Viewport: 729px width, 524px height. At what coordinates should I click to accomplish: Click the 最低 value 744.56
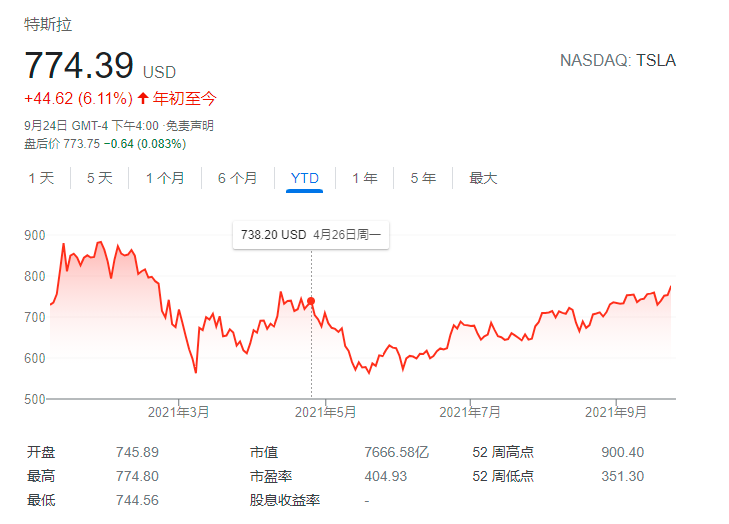tap(137, 501)
